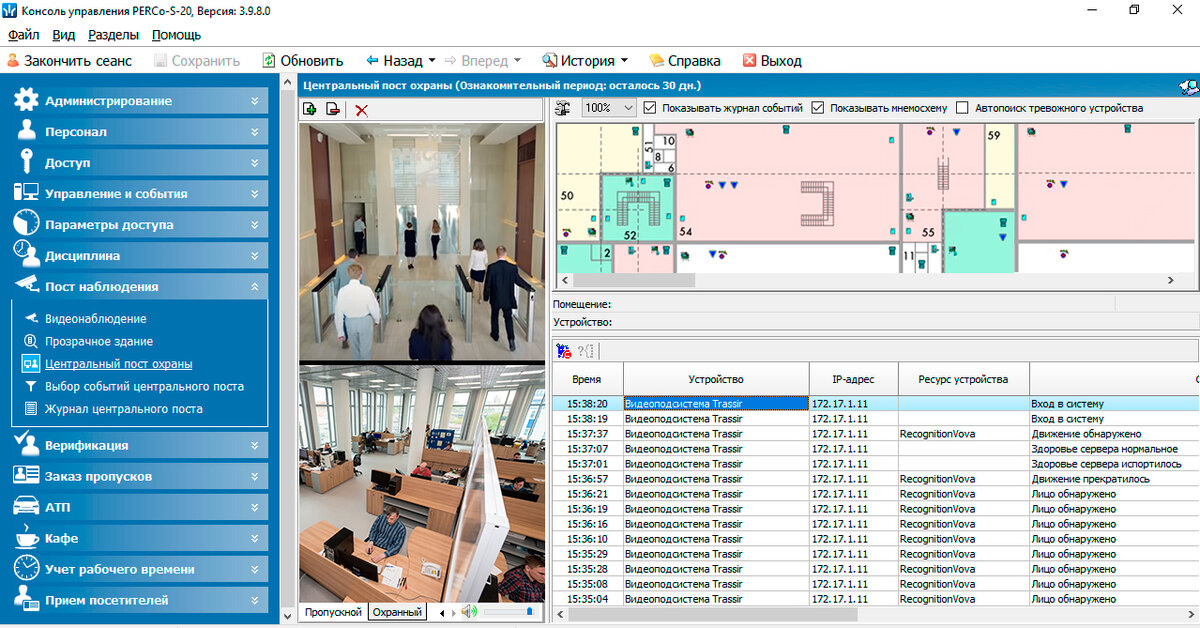Open the История dropdown arrow
Screen dimensions: 1200x628
pos(625,60)
